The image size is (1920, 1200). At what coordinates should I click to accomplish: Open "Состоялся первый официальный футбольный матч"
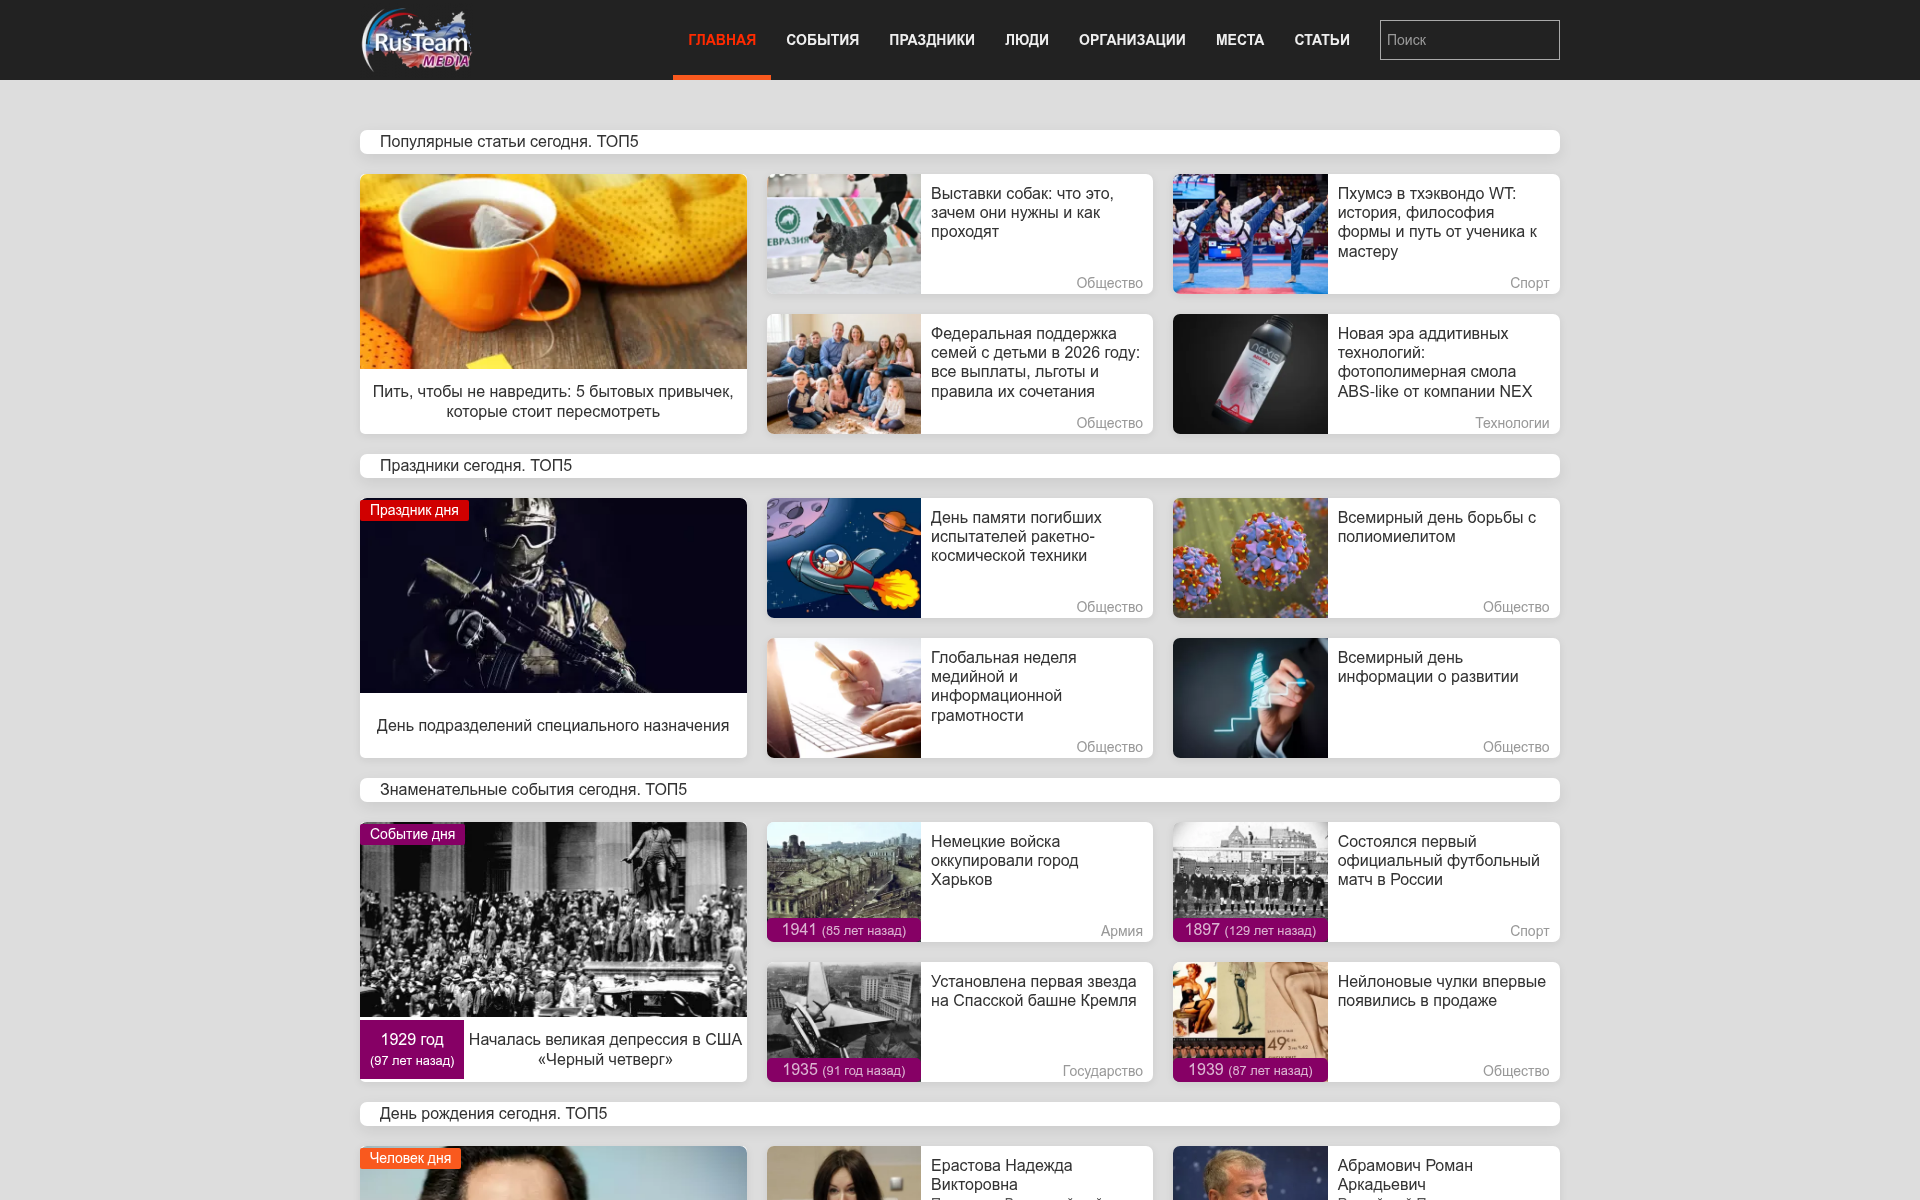(x=1439, y=860)
